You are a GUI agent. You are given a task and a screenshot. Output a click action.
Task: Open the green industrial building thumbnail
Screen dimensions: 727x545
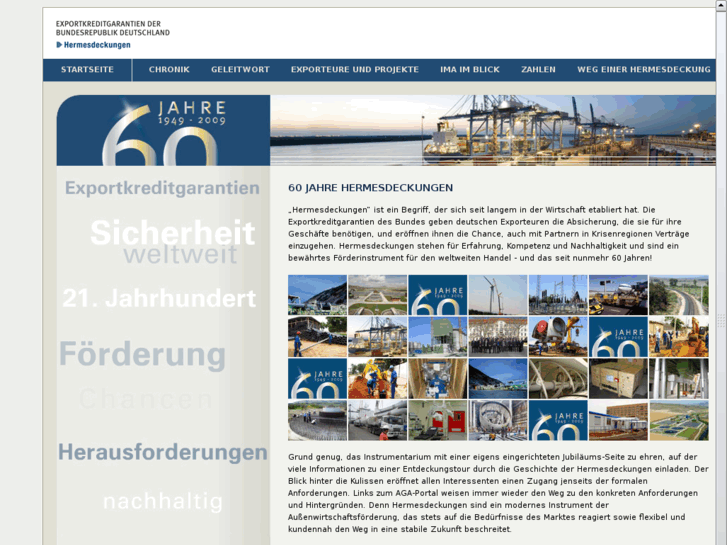[x=438, y=337]
